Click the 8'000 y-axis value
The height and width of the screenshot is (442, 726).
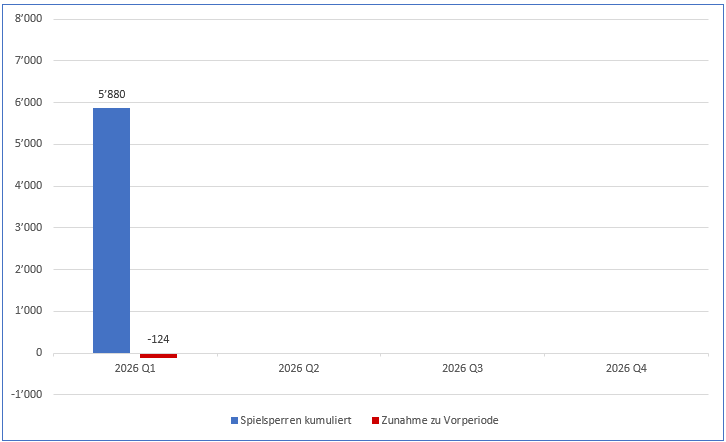tap(28, 19)
